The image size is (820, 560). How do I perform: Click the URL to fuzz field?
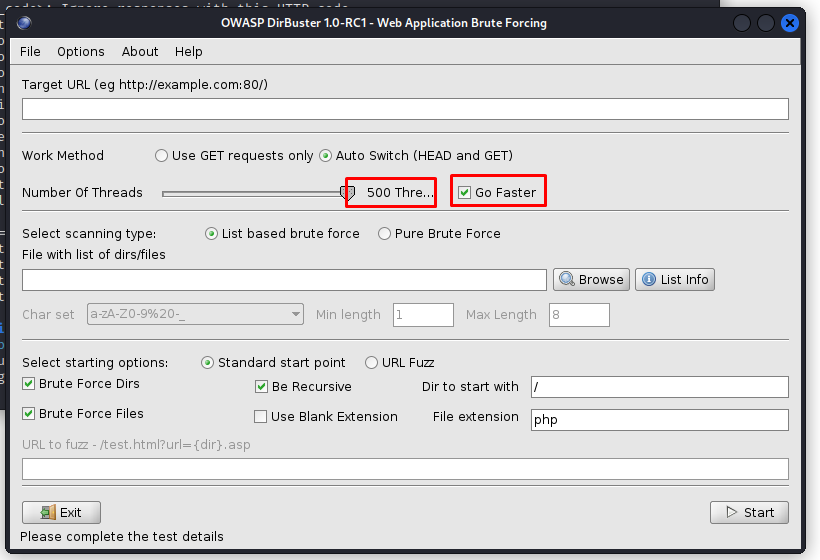pyautogui.click(x=405, y=469)
